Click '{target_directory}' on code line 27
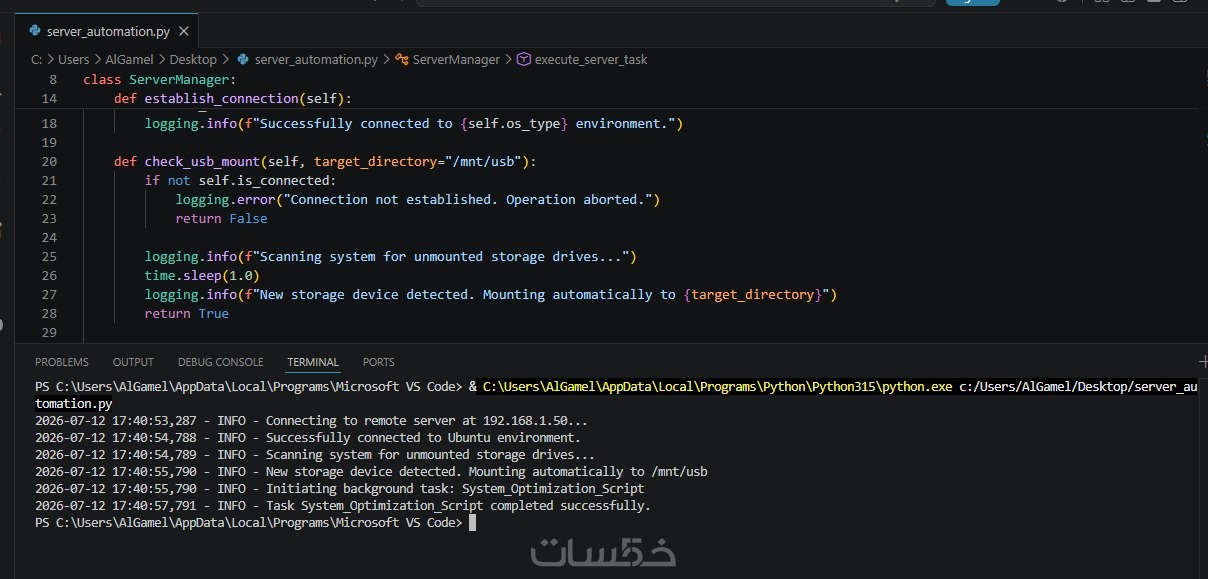This screenshot has width=1208, height=579. point(752,295)
